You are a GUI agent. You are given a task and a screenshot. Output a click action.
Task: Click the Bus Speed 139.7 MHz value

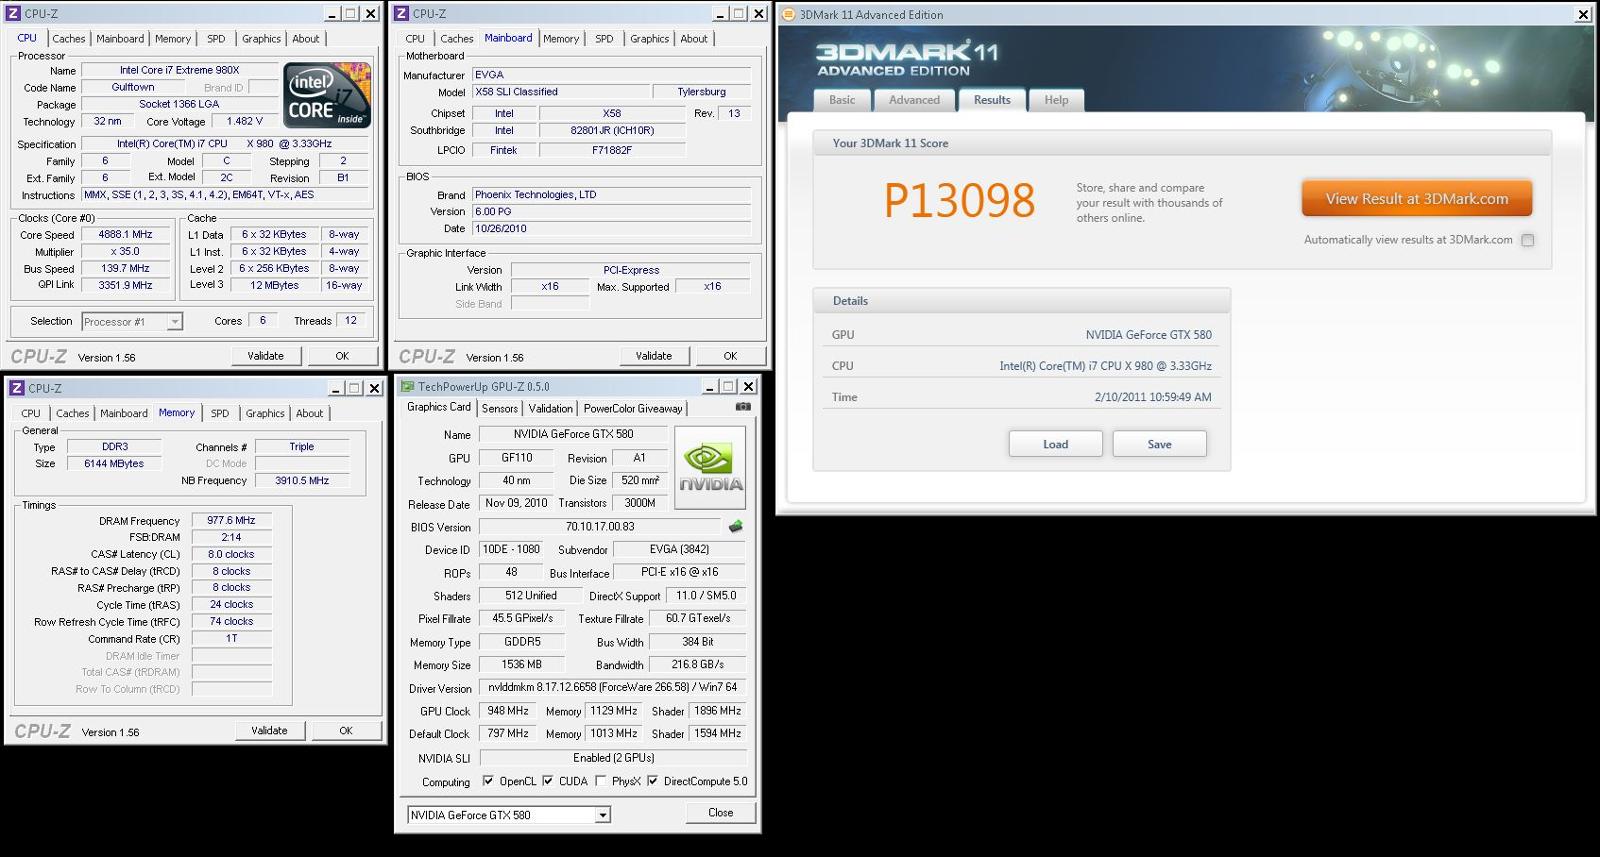(x=125, y=269)
